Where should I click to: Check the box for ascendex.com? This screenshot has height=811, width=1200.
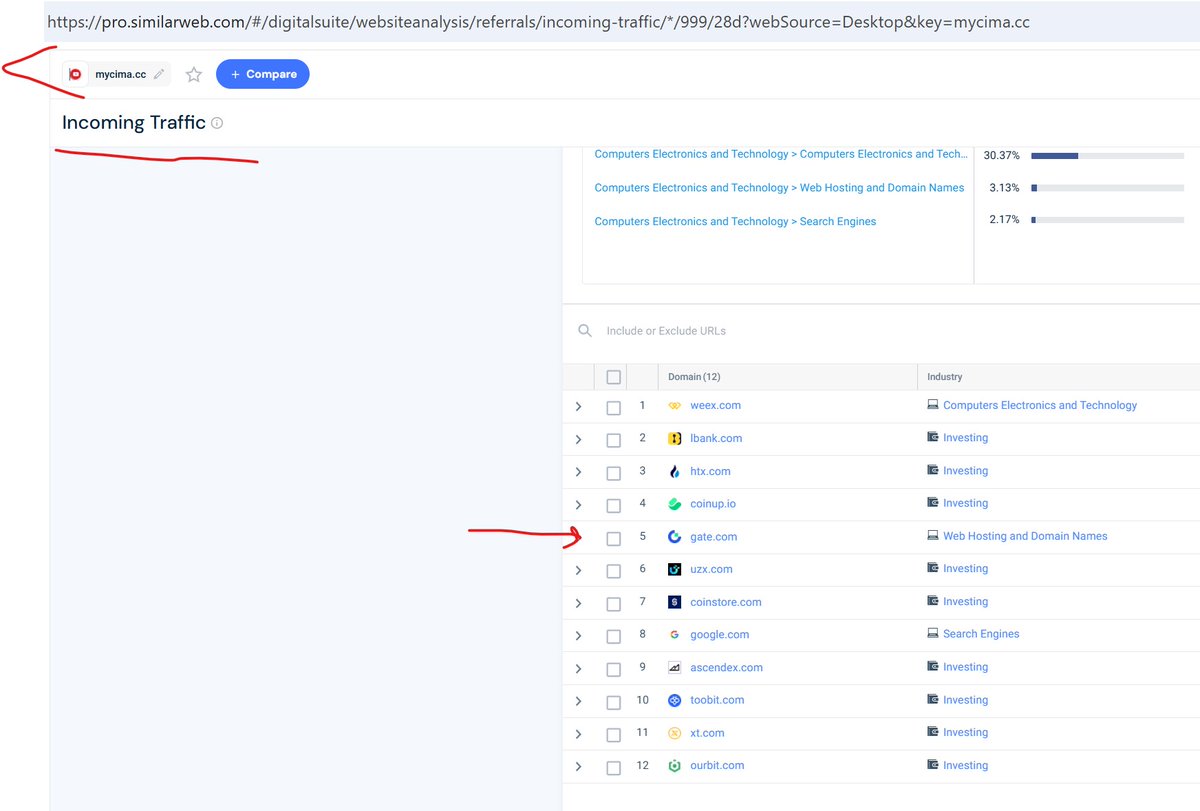614,670
